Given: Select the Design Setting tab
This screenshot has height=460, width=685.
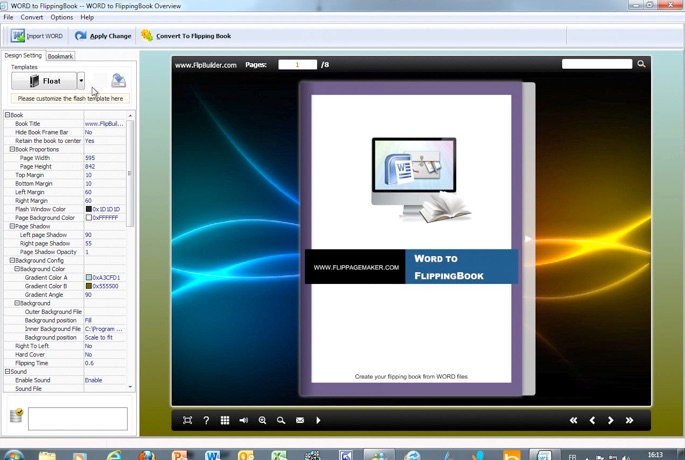Looking at the screenshot, I should coord(23,55).
